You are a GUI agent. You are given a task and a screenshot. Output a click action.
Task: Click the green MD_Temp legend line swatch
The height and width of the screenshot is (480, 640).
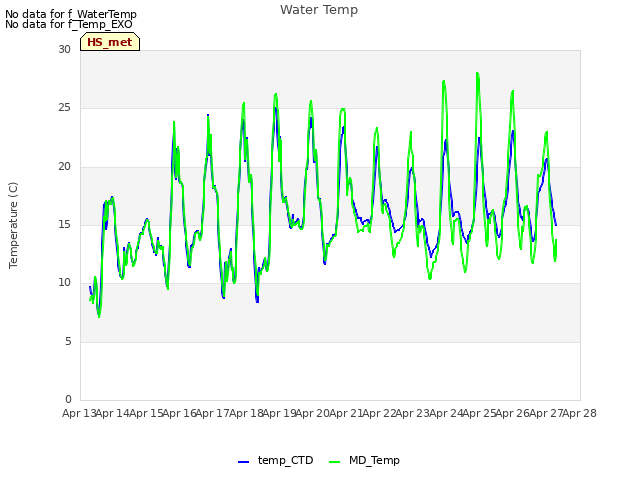(x=334, y=462)
